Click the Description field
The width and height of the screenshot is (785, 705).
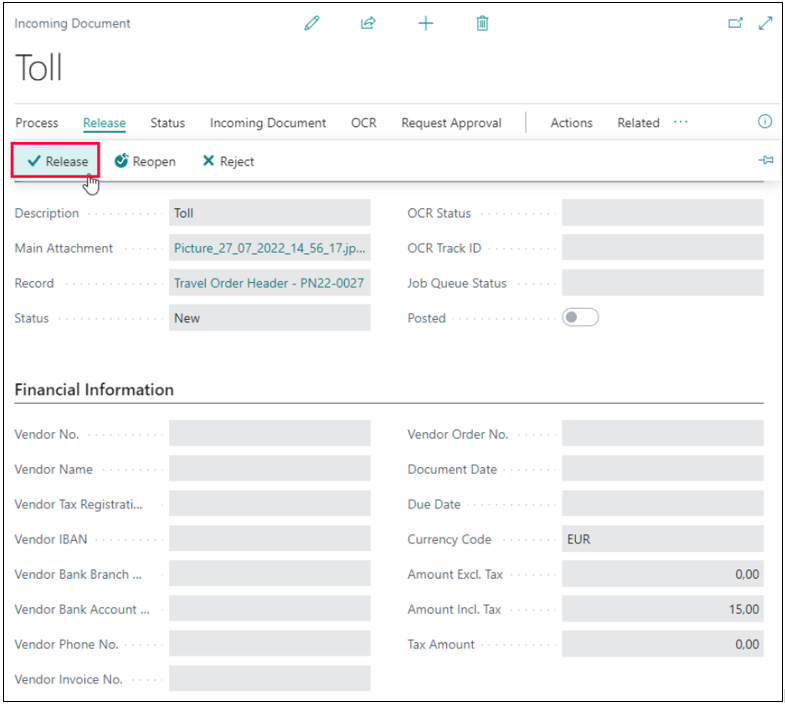click(x=269, y=213)
